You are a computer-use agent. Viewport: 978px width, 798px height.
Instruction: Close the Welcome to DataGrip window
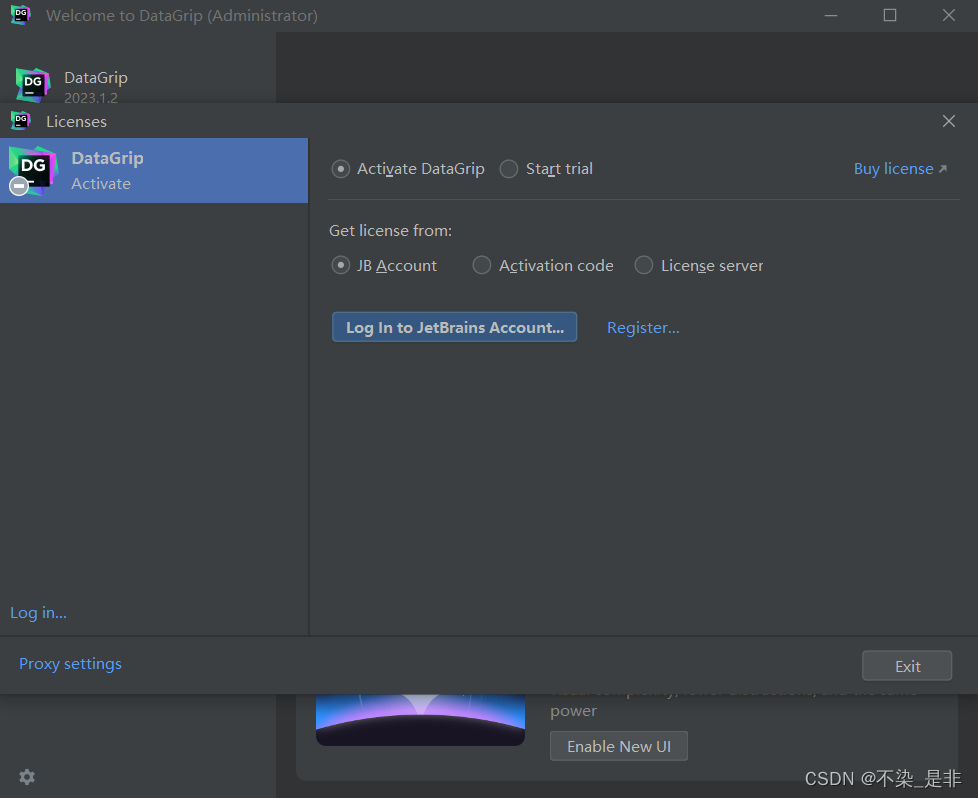coord(949,15)
